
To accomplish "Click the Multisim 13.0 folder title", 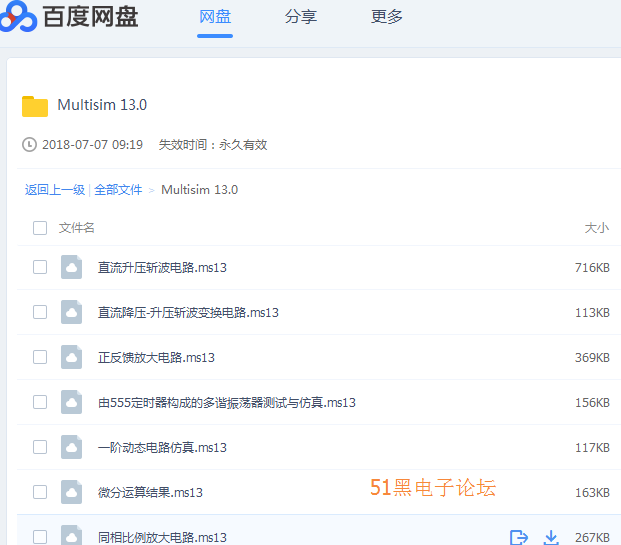I will [x=102, y=105].
